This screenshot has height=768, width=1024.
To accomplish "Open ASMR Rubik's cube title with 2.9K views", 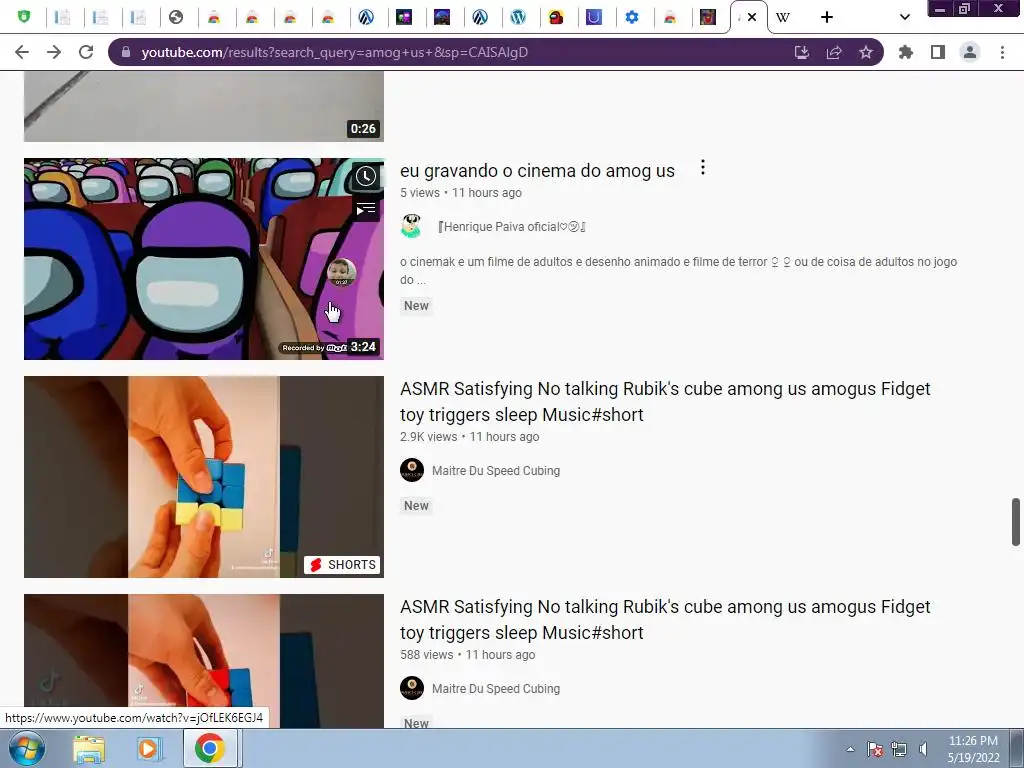I will [665, 402].
